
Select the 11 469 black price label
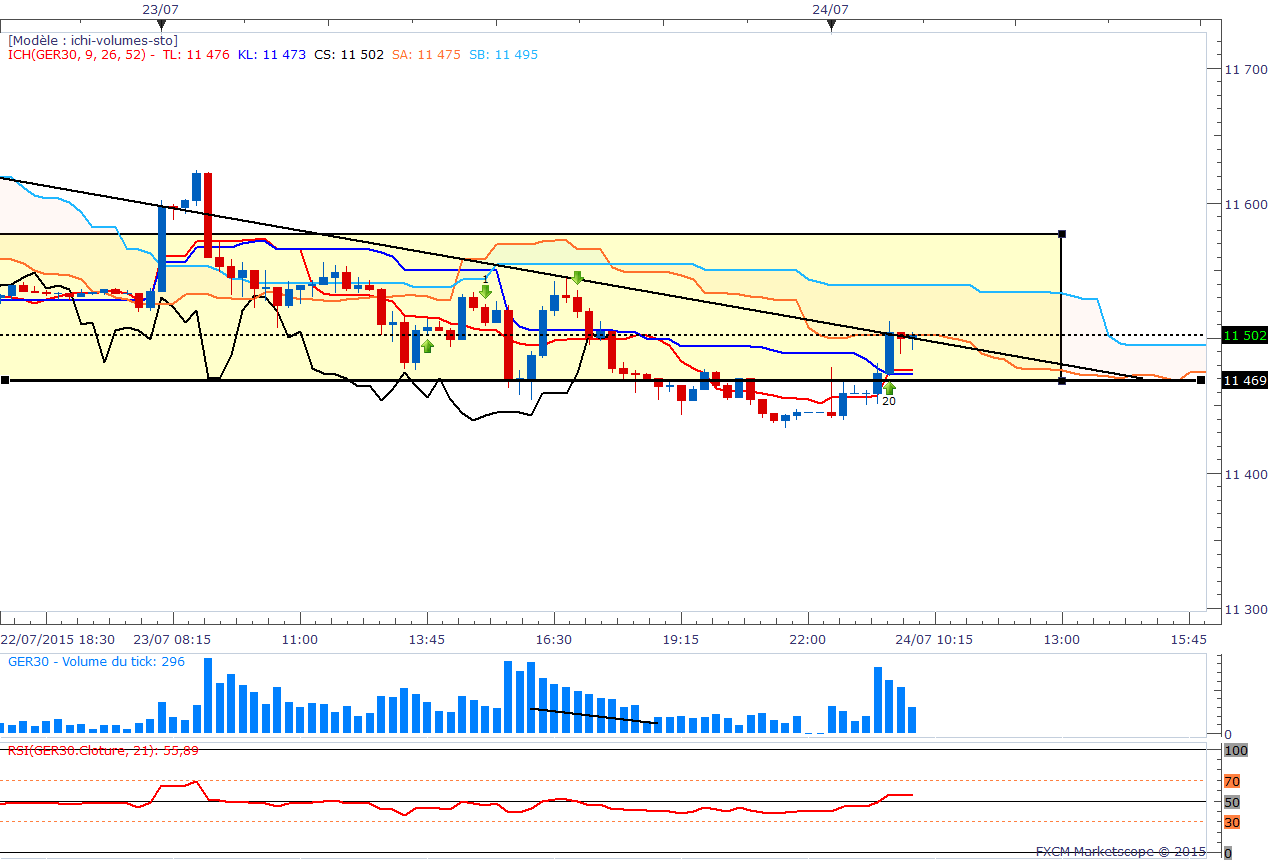[1245, 380]
